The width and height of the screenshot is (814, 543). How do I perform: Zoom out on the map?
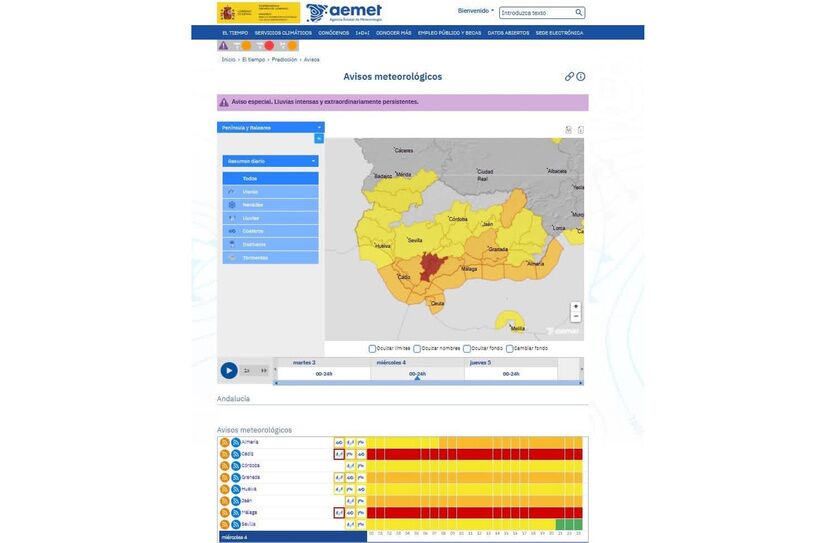pyautogui.click(x=575, y=317)
